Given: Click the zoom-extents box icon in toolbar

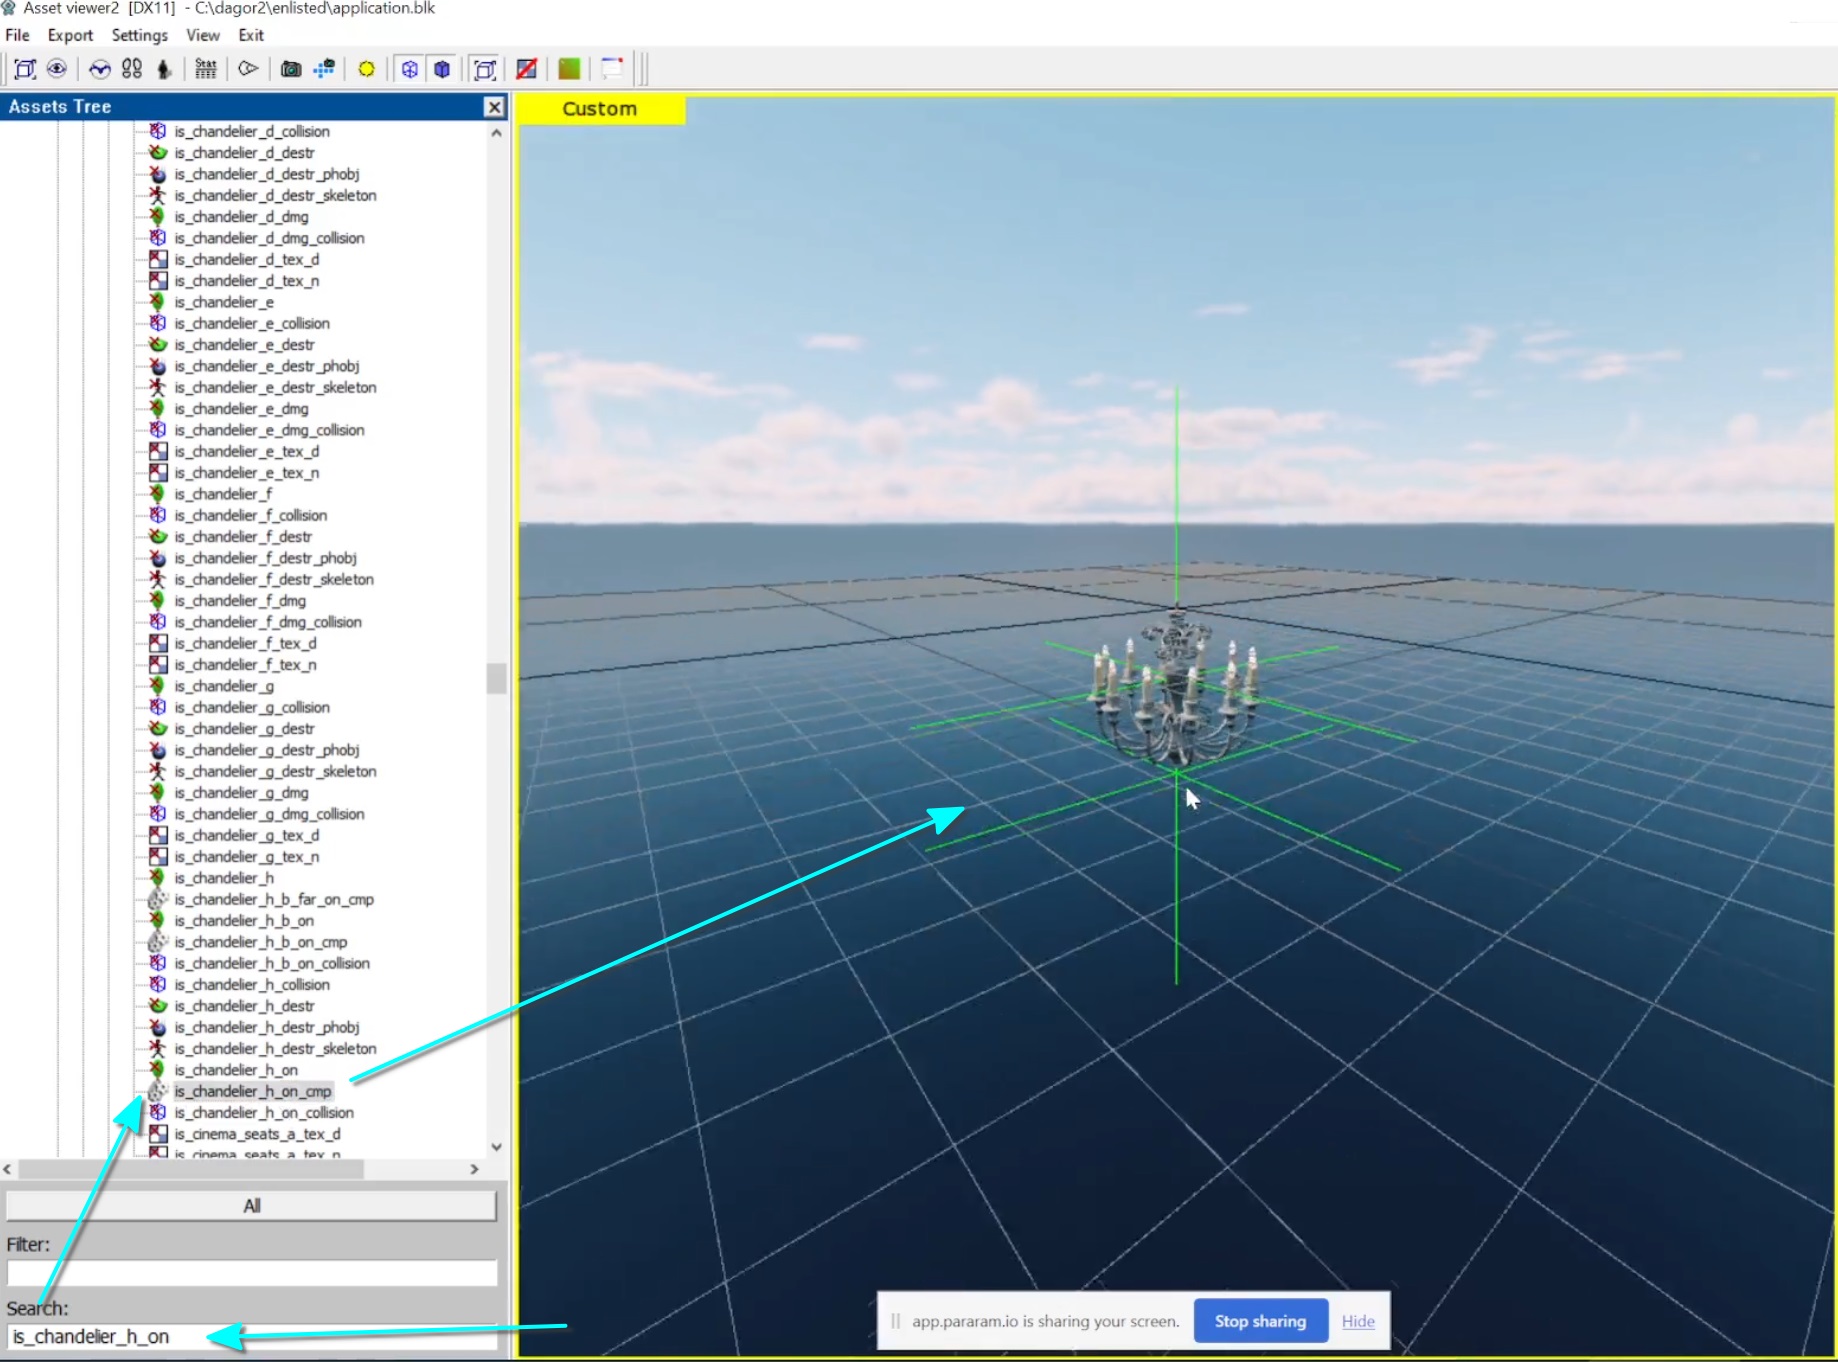Looking at the screenshot, I should [25, 69].
